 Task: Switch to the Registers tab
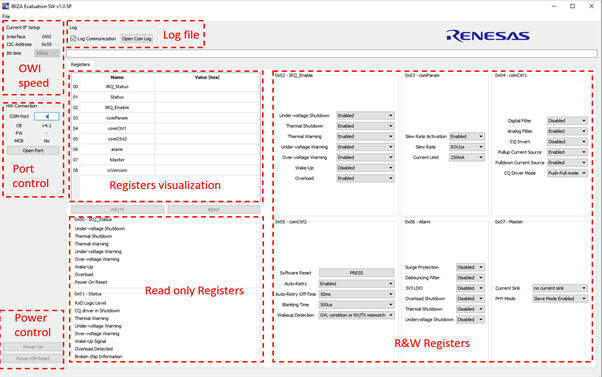[x=80, y=64]
